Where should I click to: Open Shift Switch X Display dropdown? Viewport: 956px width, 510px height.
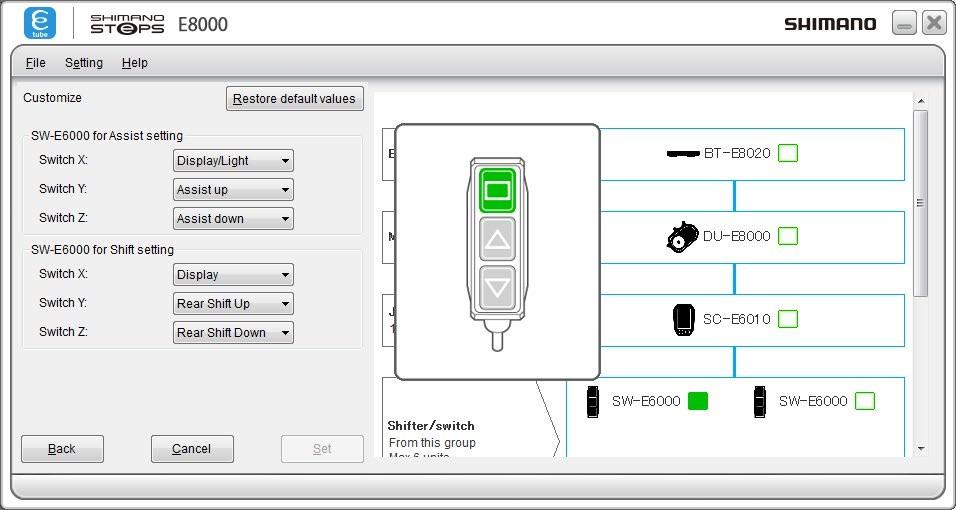[x=233, y=275]
